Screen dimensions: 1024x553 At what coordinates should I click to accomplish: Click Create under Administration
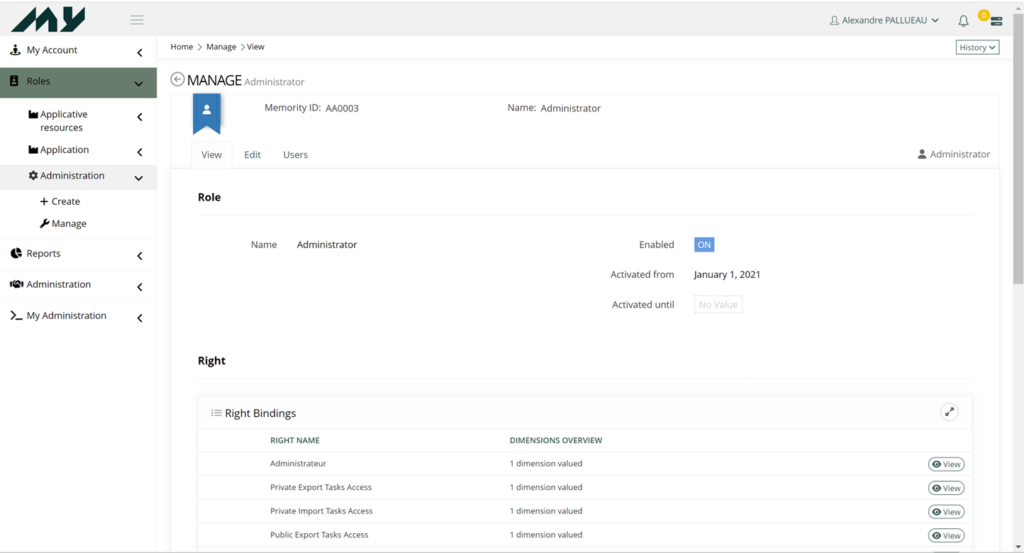click(65, 201)
